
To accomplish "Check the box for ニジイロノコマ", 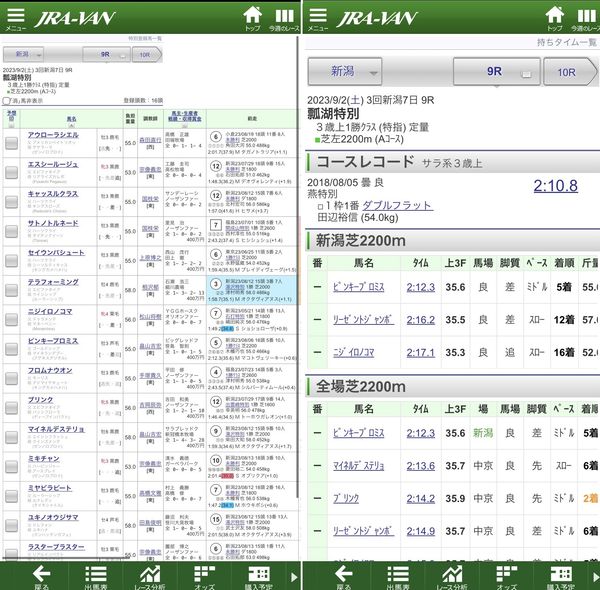I will pyautogui.click(x=11, y=319).
